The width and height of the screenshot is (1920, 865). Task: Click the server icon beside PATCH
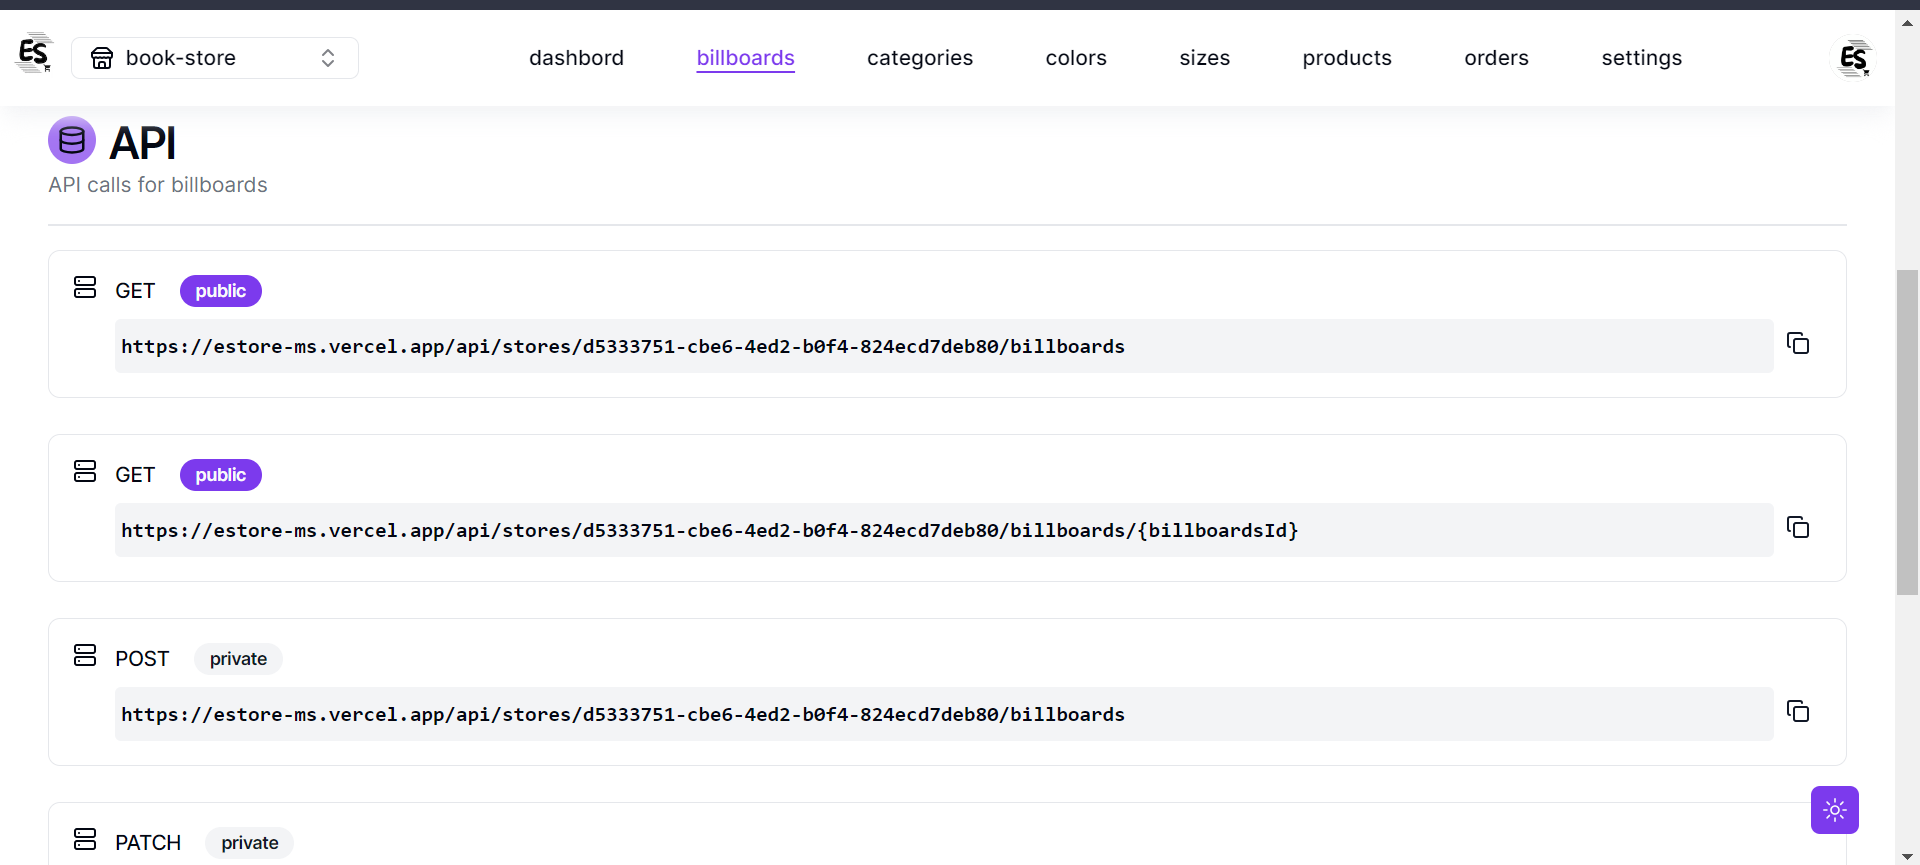pos(85,839)
